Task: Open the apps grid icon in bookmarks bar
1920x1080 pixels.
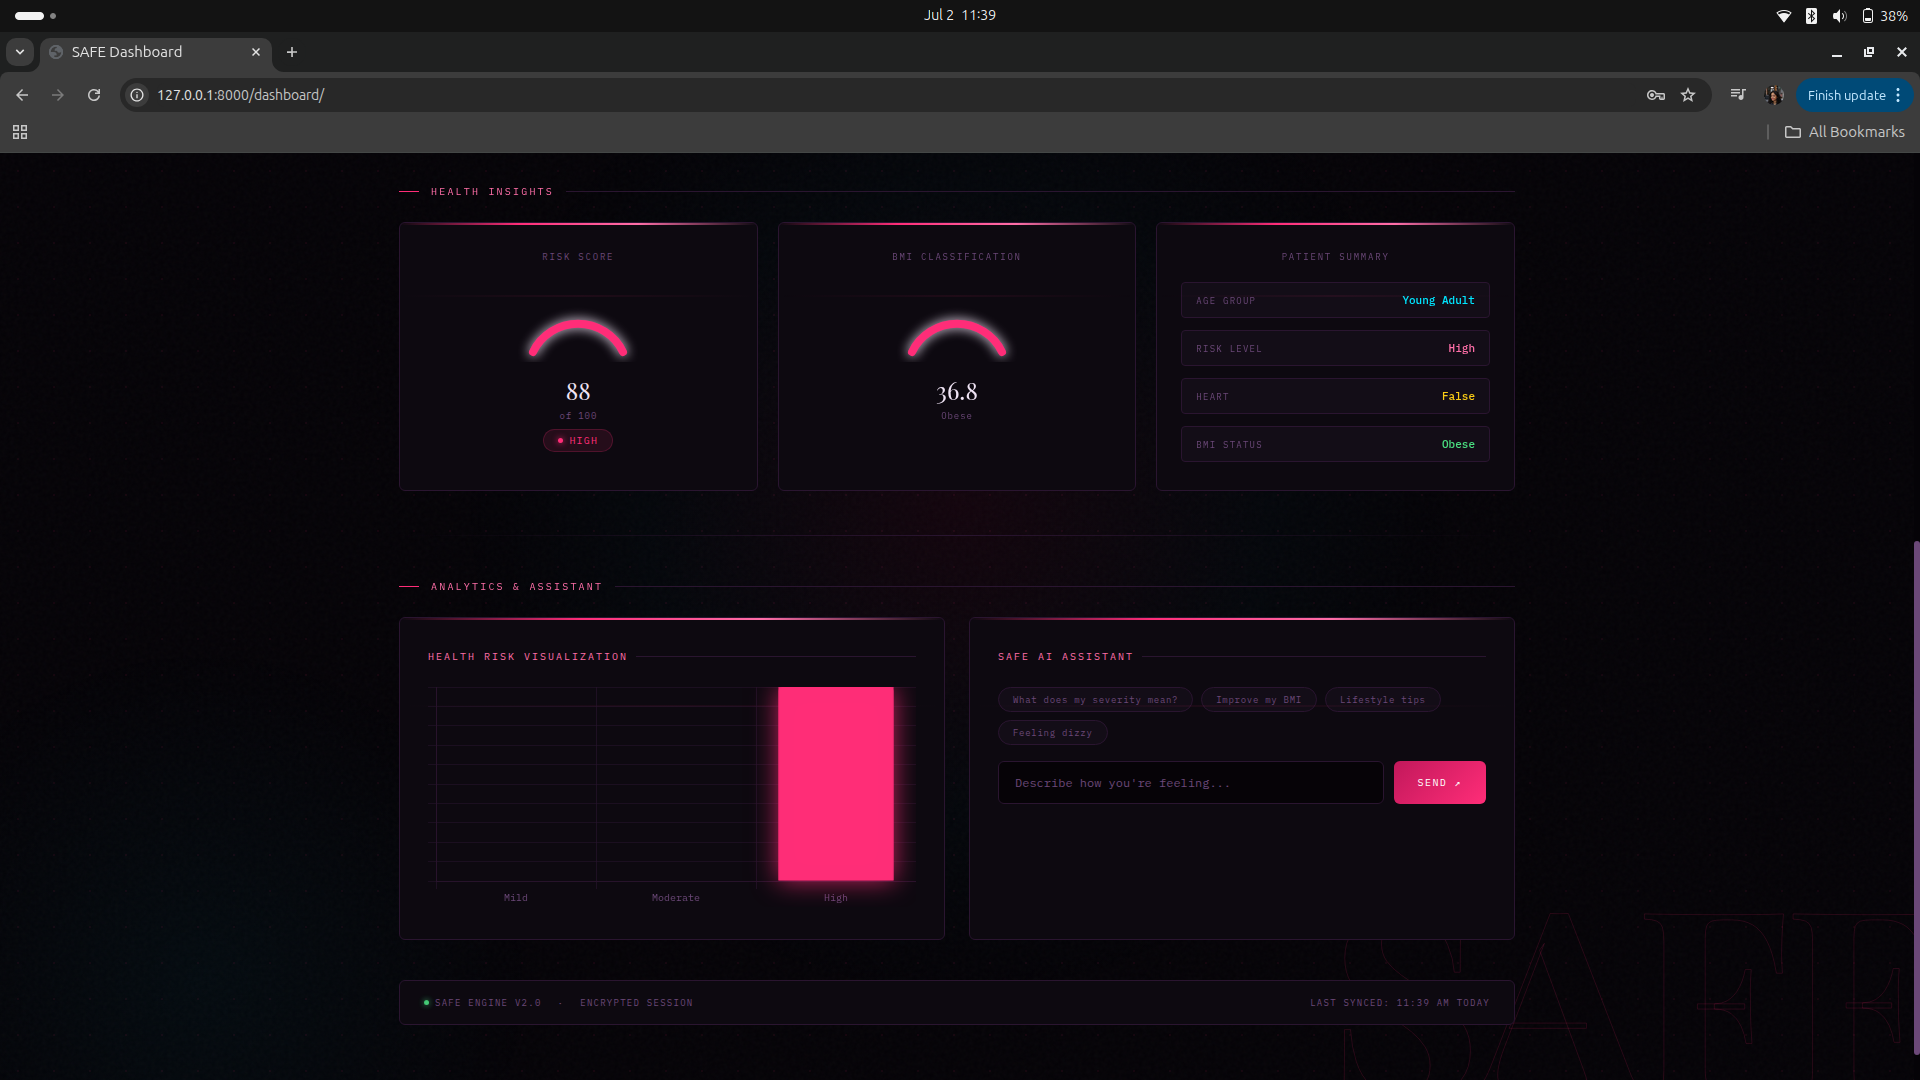Action: pyautogui.click(x=20, y=132)
